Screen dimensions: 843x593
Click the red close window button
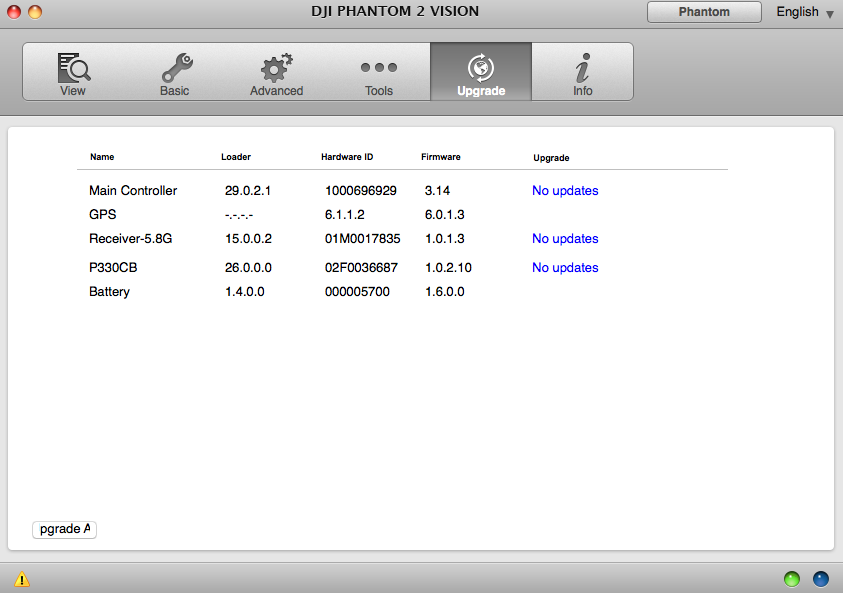coord(14,12)
